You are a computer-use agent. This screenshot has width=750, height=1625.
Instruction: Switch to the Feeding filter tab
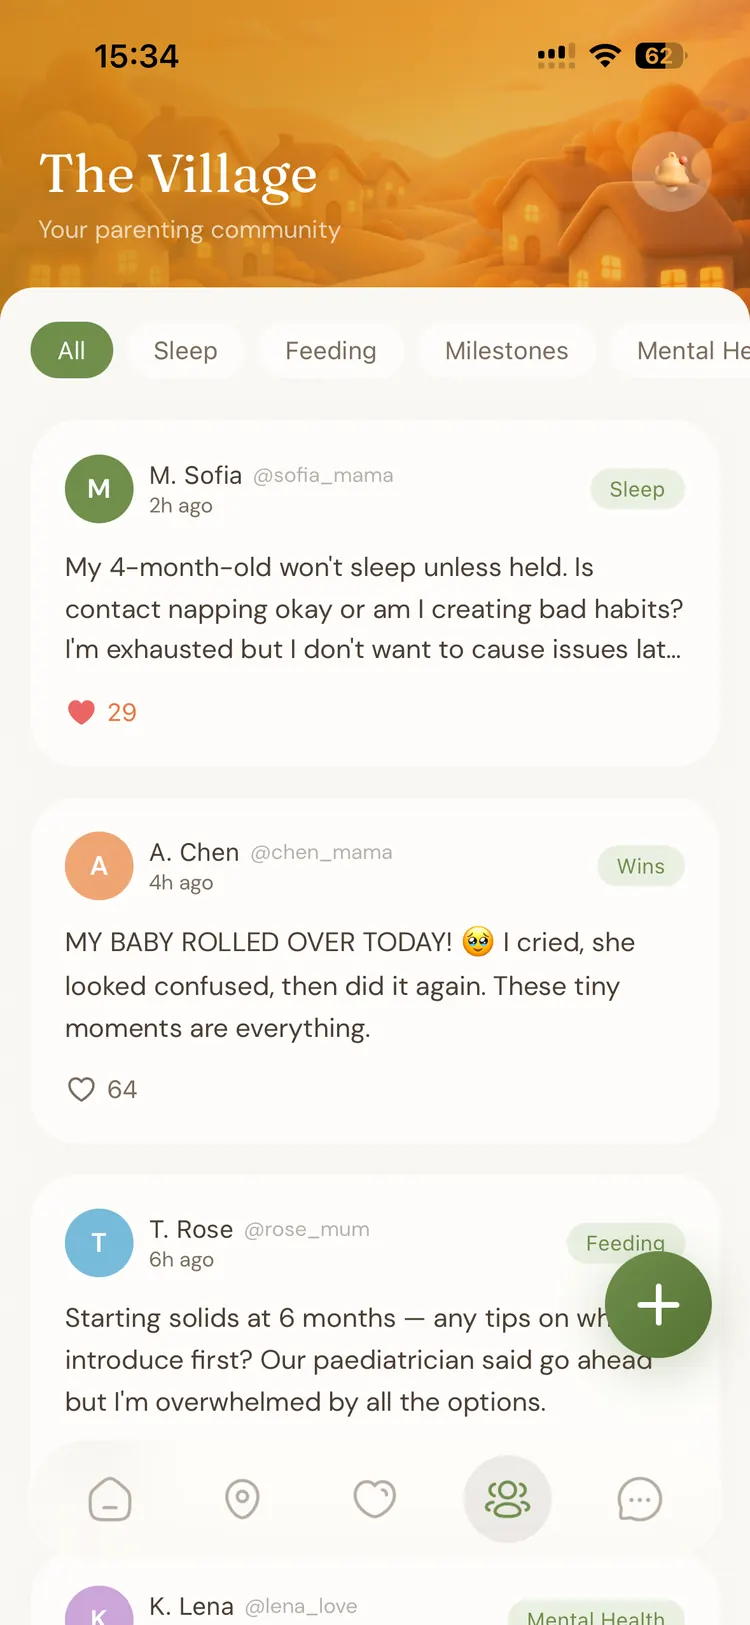[331, 351]
